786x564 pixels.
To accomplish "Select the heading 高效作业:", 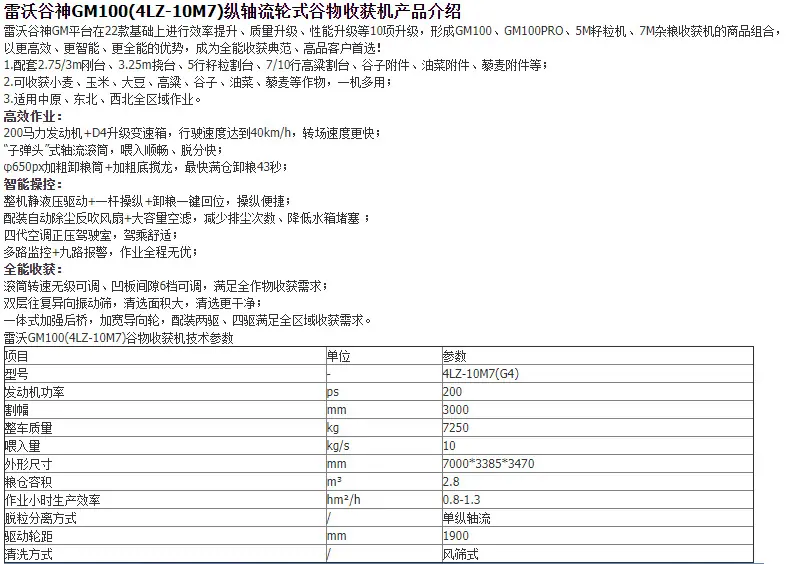I will point(33,116).
